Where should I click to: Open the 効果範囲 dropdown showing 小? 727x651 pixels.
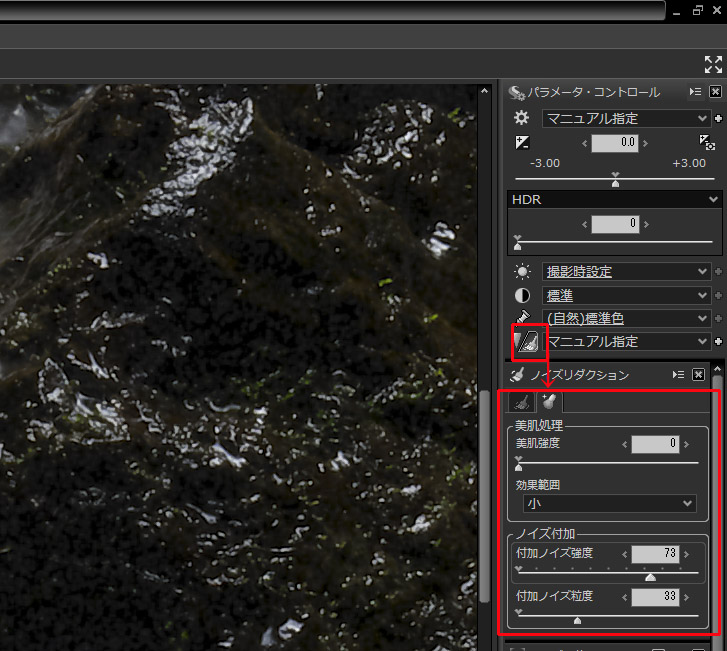pyautogui.click(x=609, y=504)
